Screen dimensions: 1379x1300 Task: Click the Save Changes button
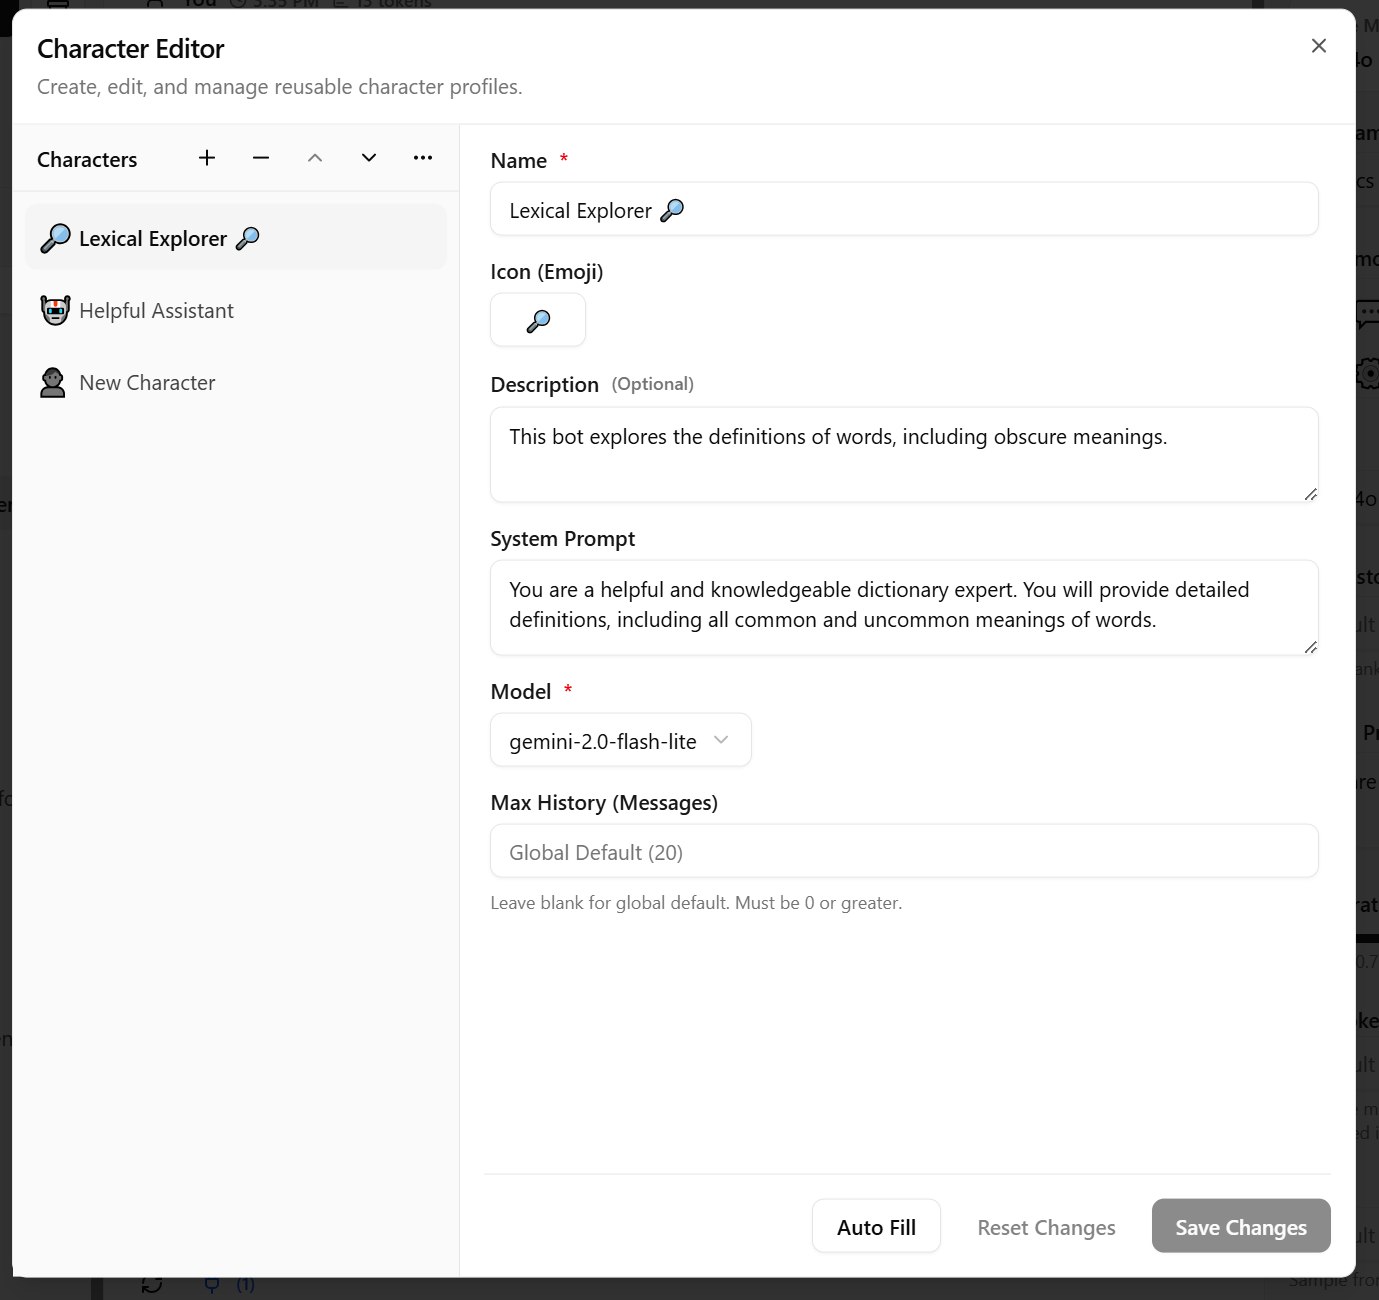point(1241,1226)
